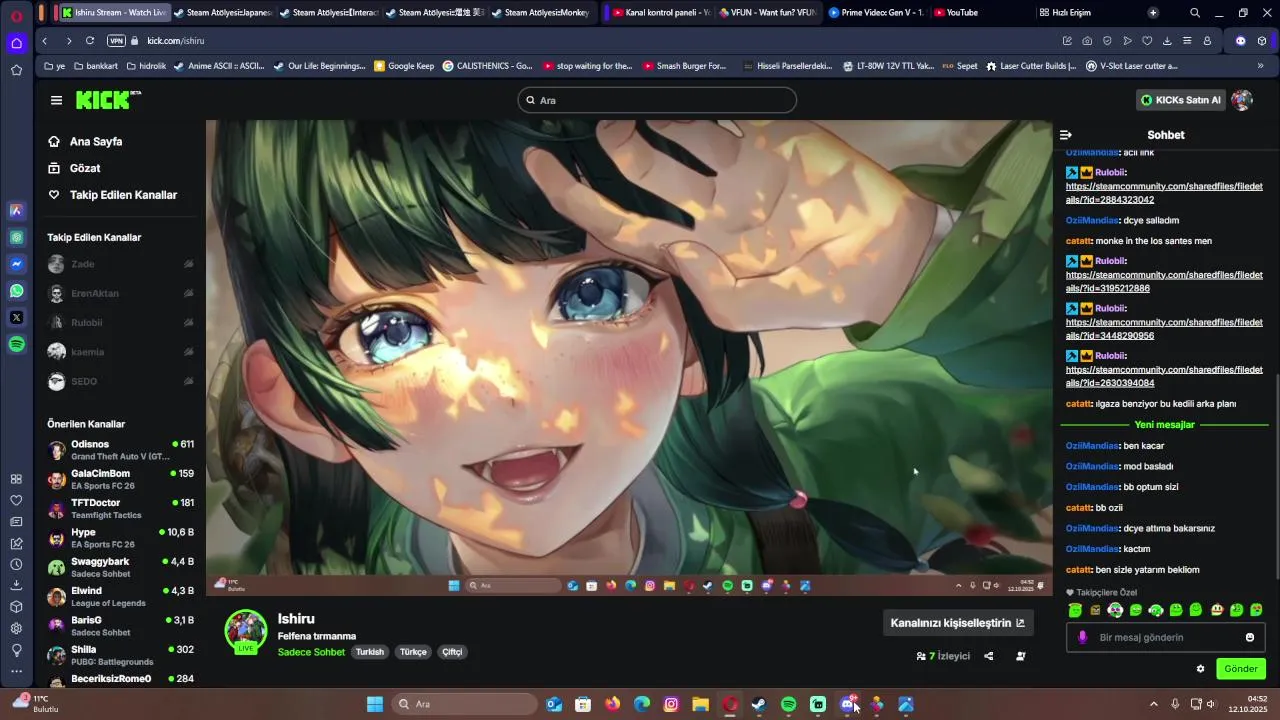Open Opera sidebar three-dots menu

[x=16, y=671]
